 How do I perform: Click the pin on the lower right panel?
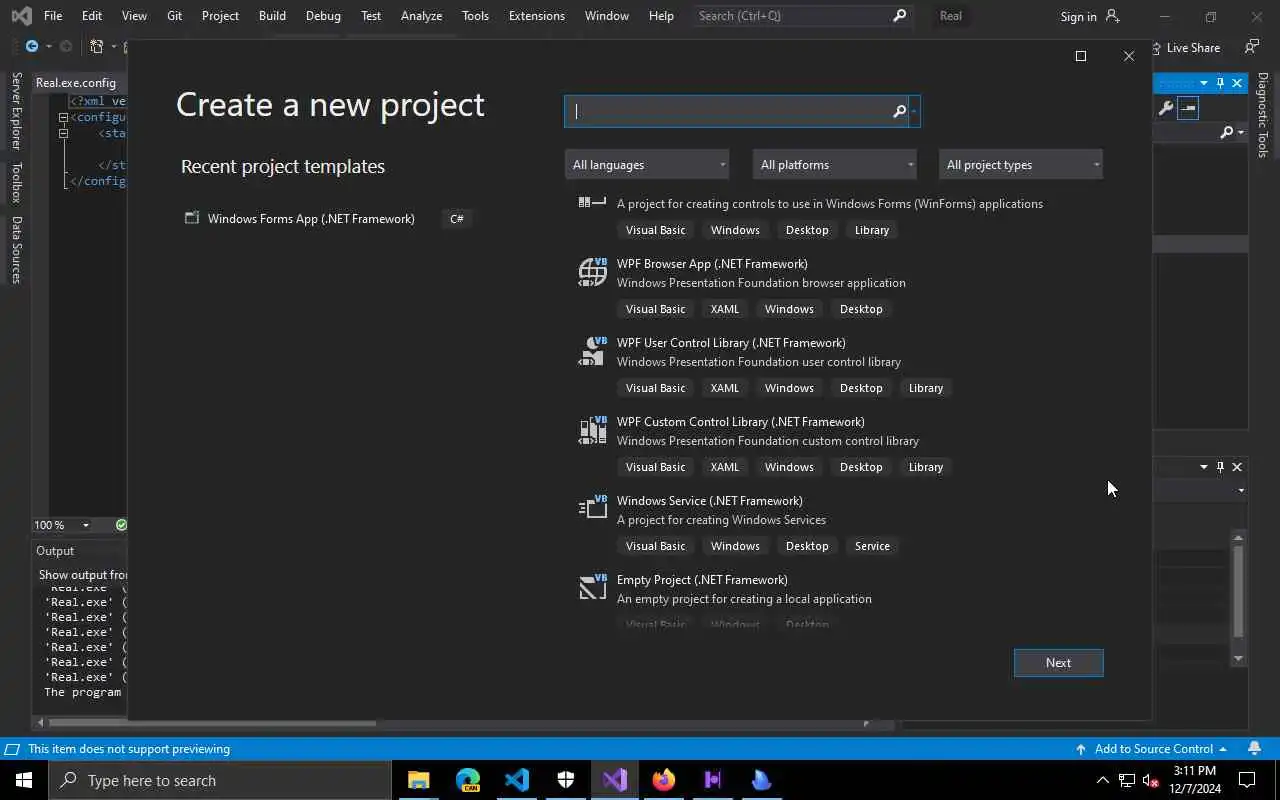[x=1220, y=467]
